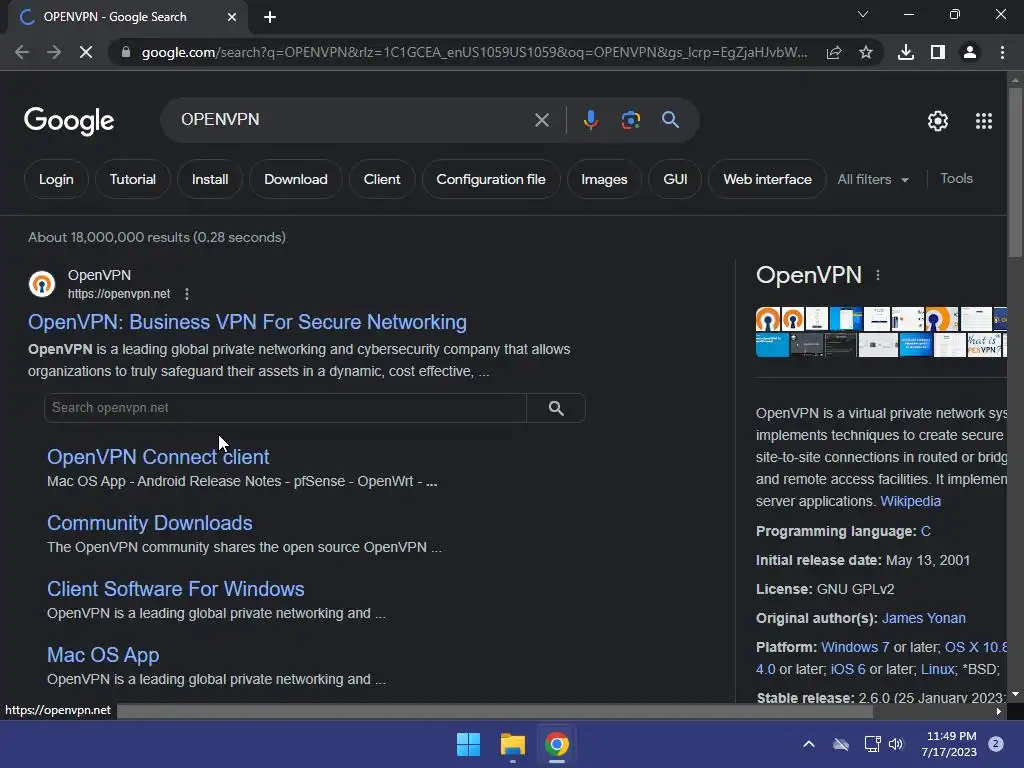Open programming language C link
The image size is (1024, 768).
[x=925, y=532]
